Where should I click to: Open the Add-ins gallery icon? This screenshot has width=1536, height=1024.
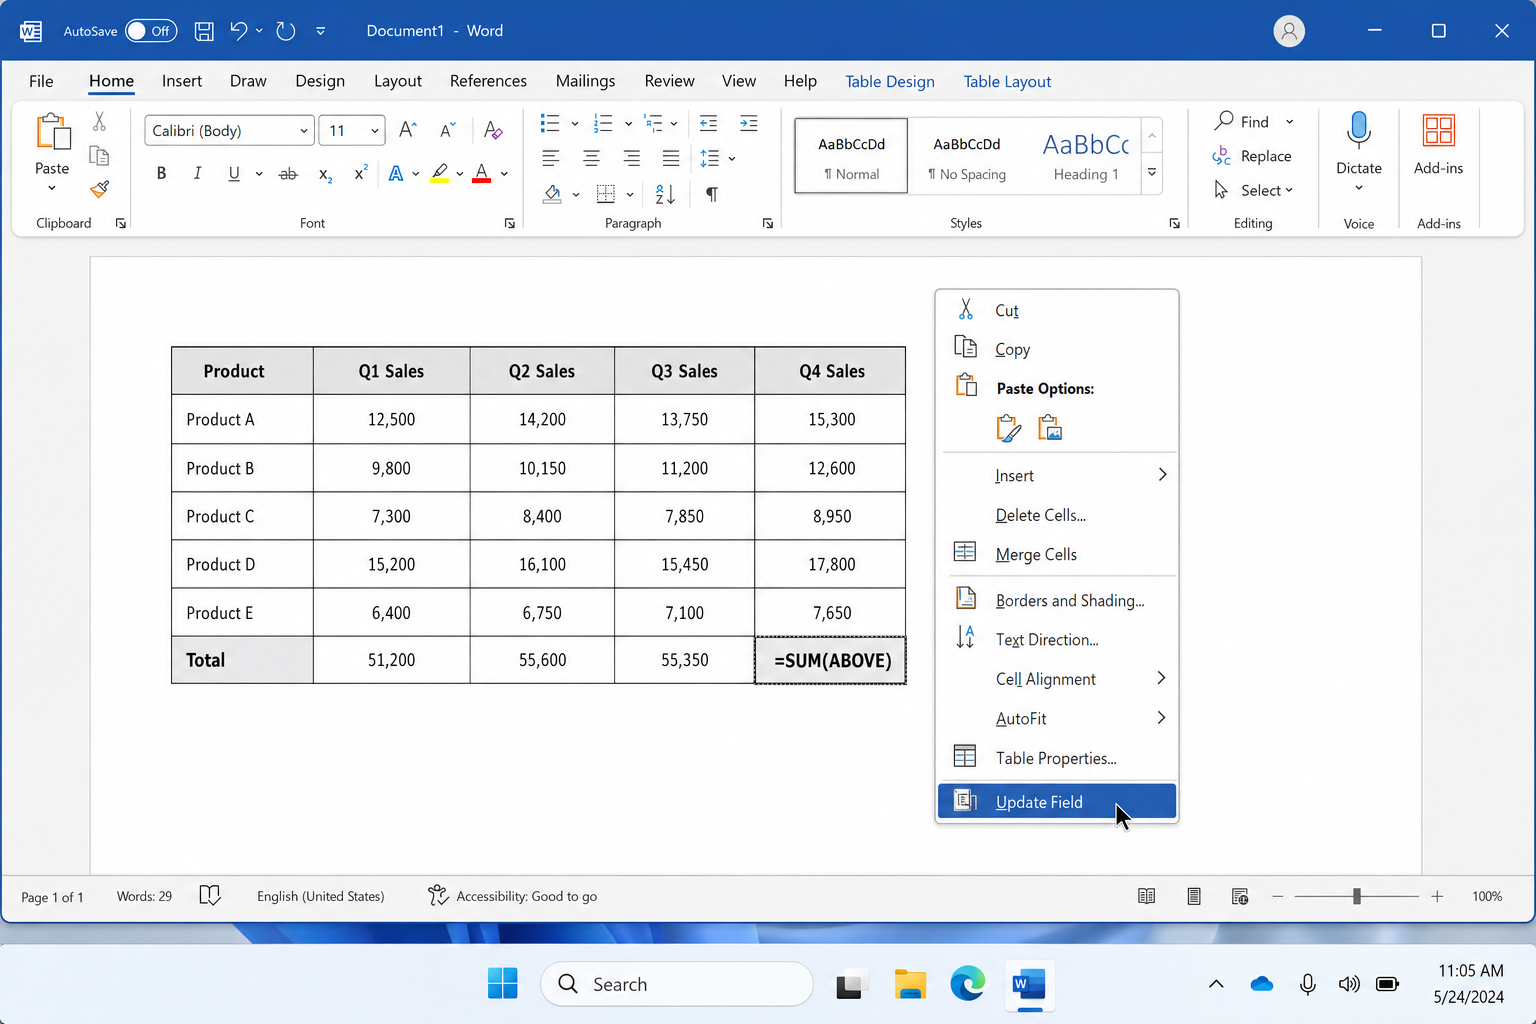click(x=1439, y=131)
